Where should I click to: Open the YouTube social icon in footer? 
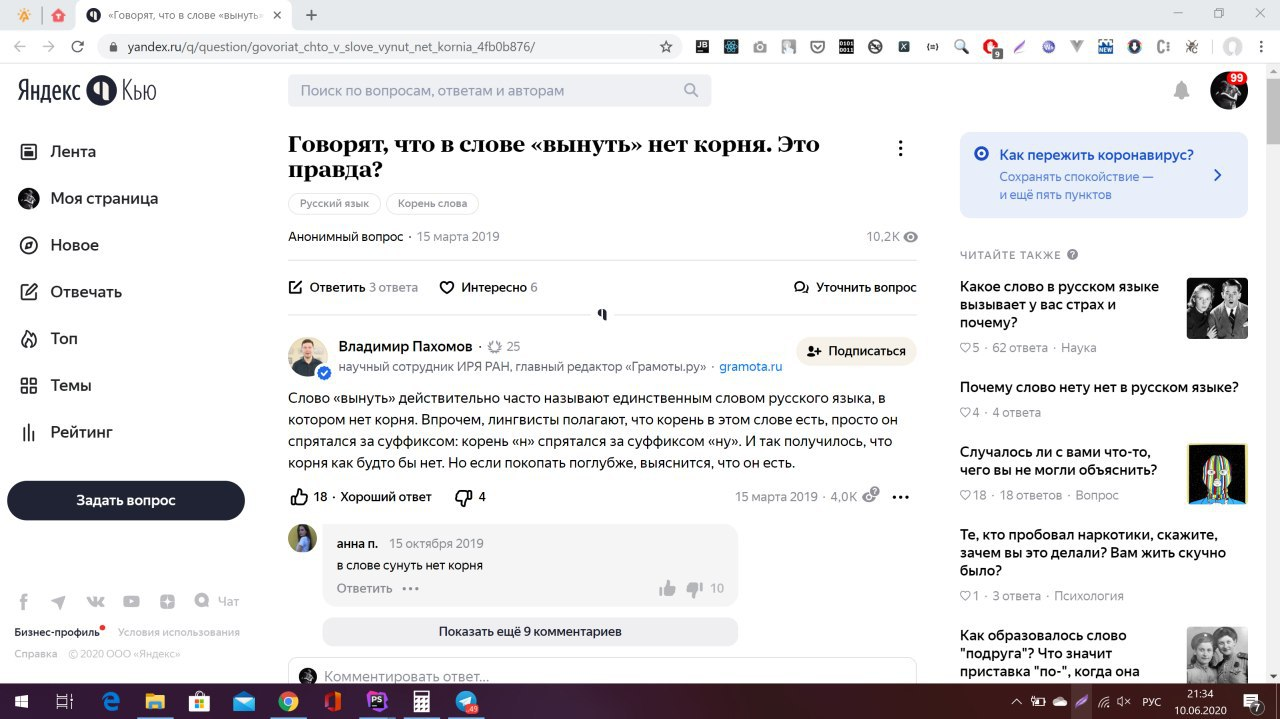[131, 602]
